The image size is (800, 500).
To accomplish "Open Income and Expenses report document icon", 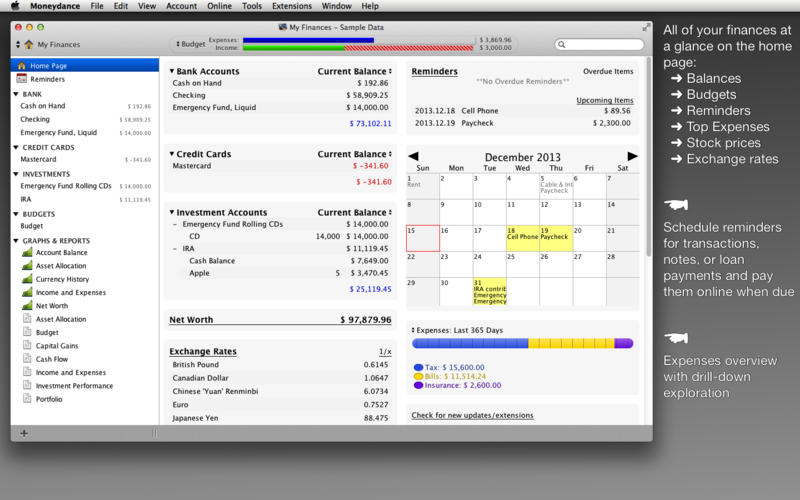I will (x=28, y=371).
